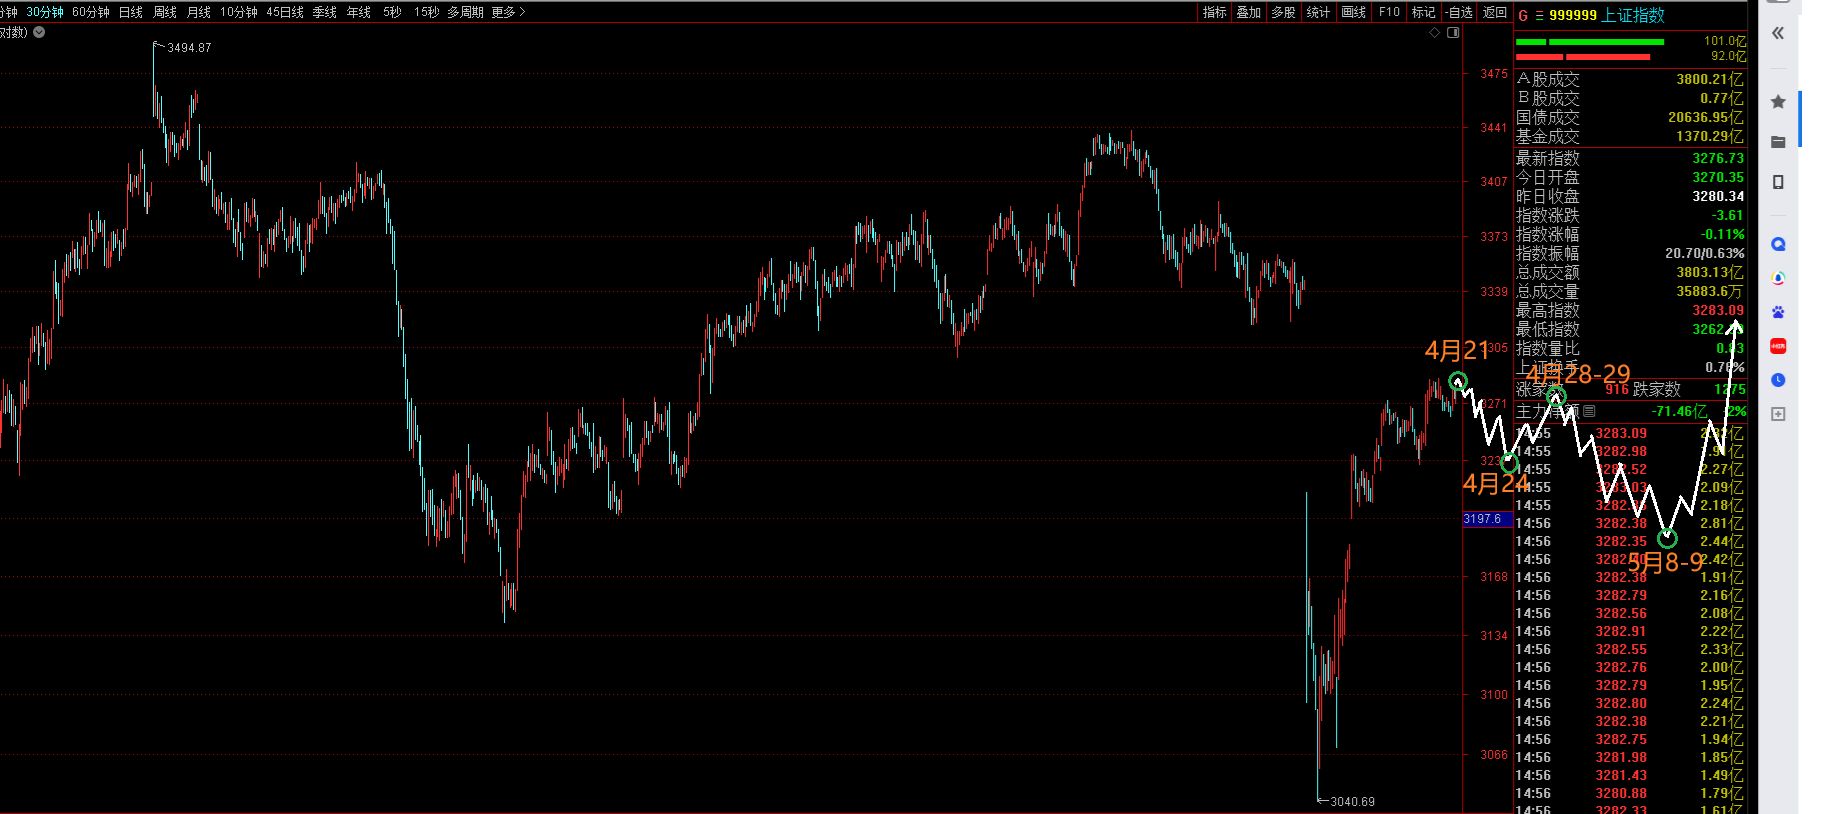Viewport: 1834px width, 814px height.
Task: Click price axis label 3066
Action: (x=1494, y=755)
